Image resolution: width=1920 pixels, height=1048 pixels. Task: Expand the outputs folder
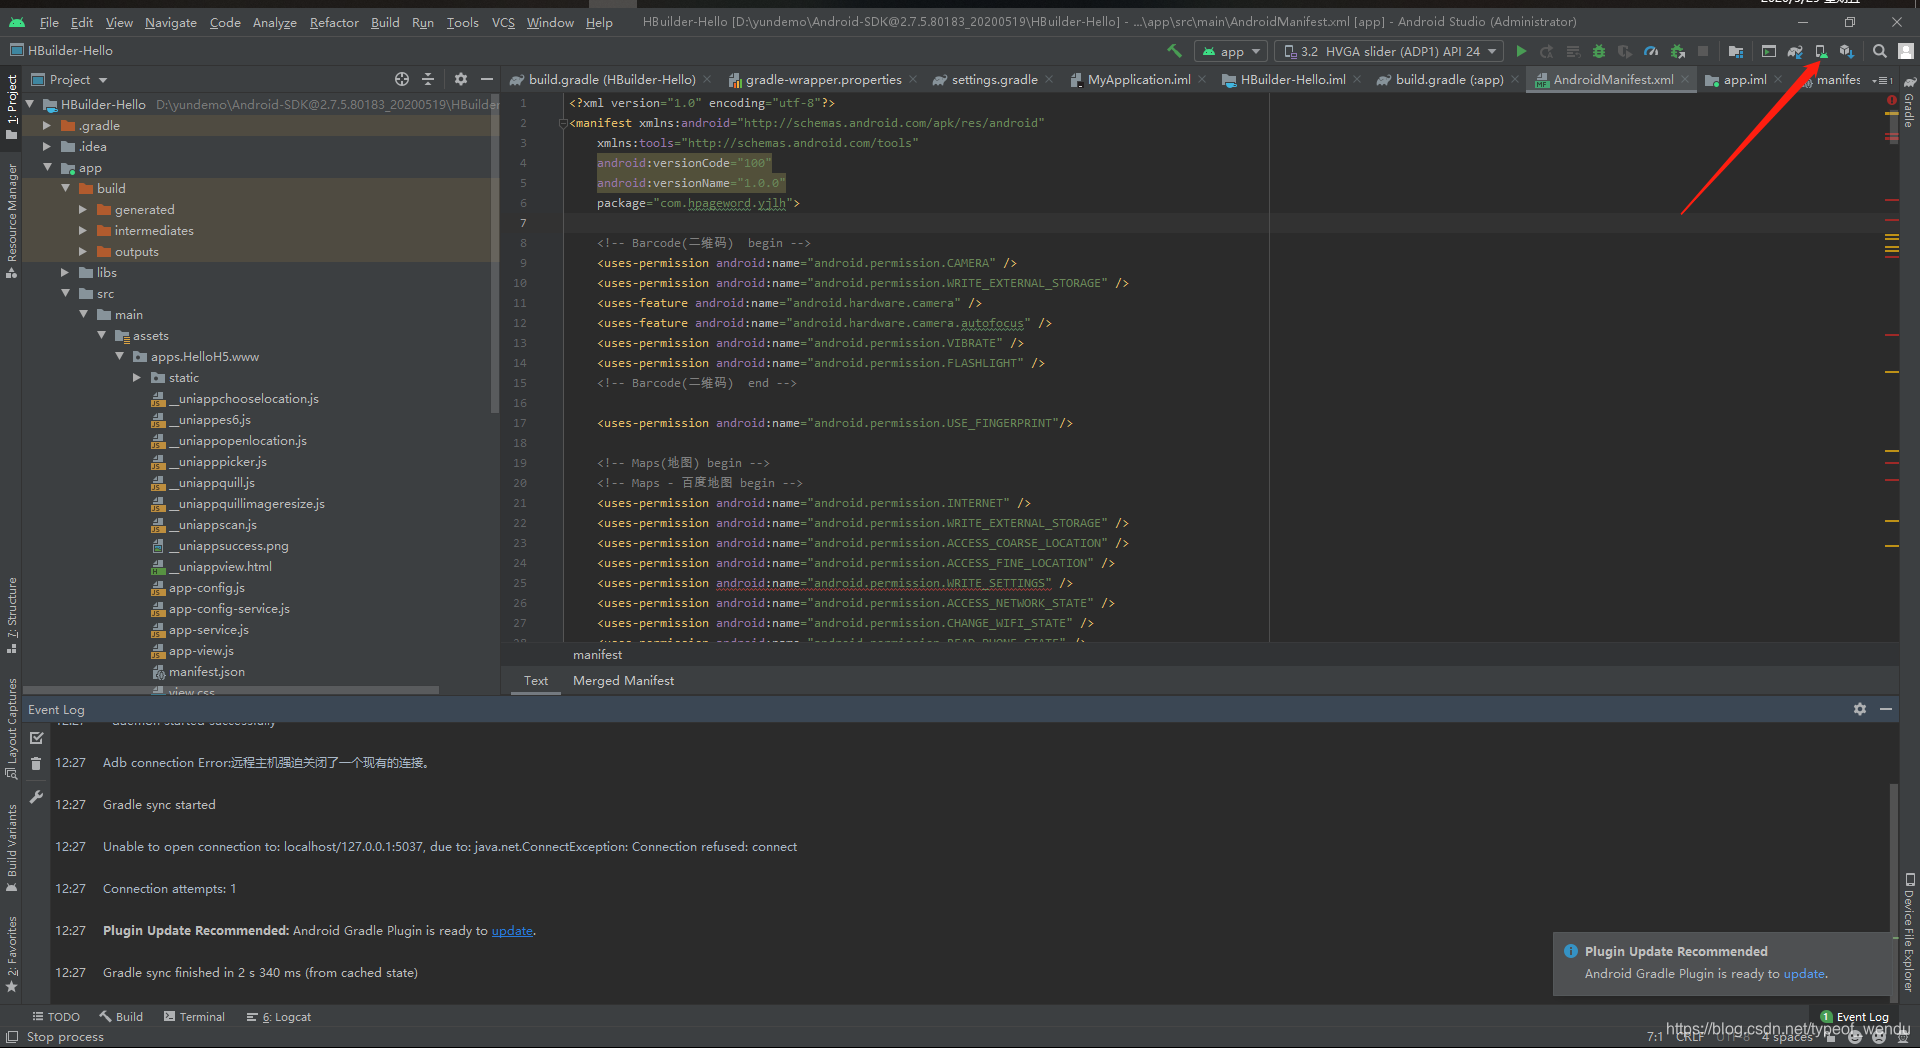click(83, 252)
